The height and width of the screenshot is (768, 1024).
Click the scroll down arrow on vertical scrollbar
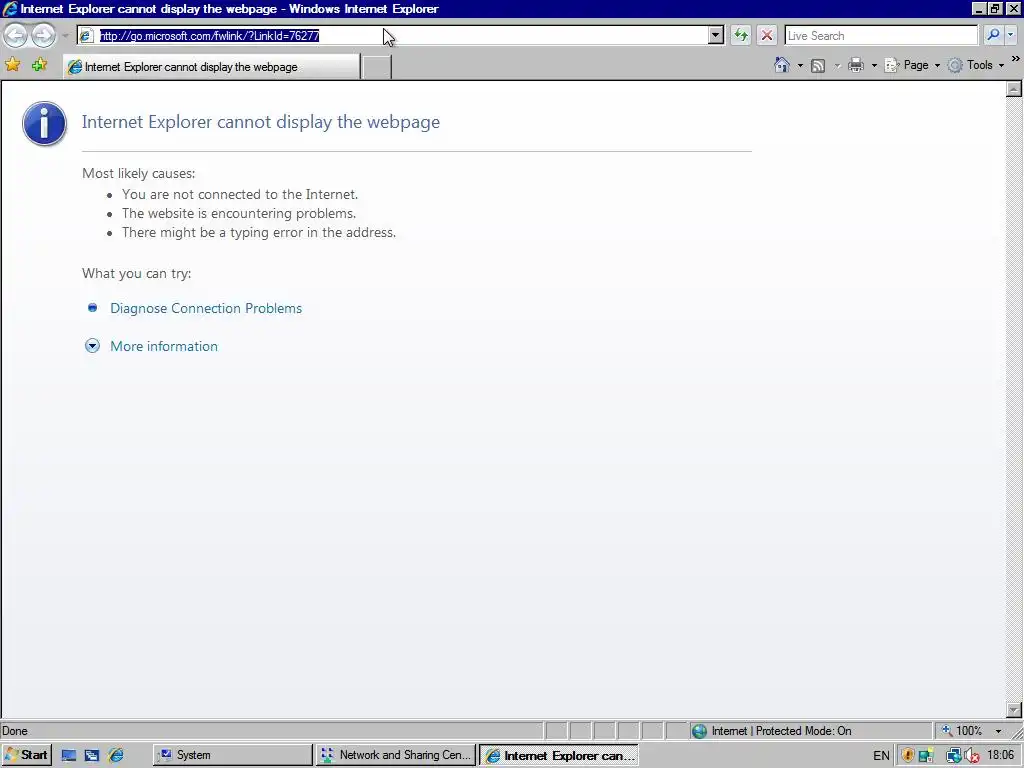point(1014,710)
